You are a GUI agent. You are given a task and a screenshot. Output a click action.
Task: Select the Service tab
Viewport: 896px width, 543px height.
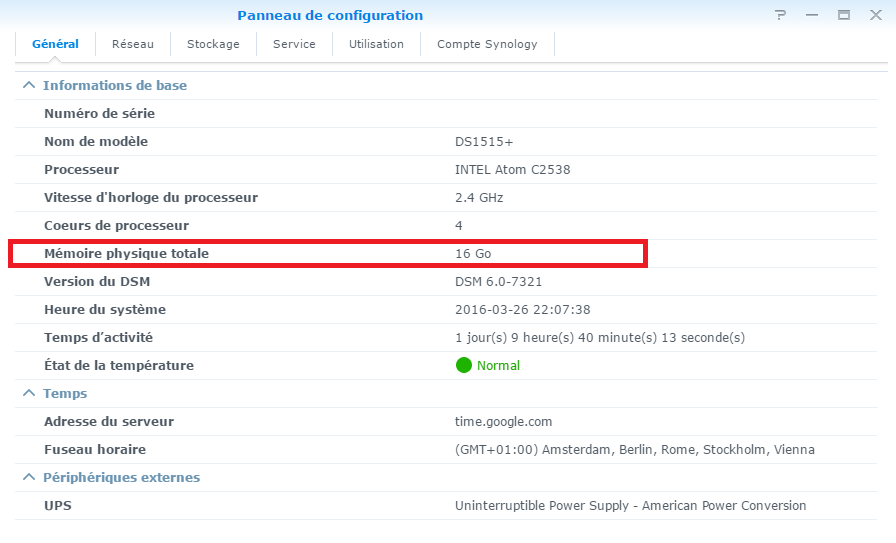point(294,44)
